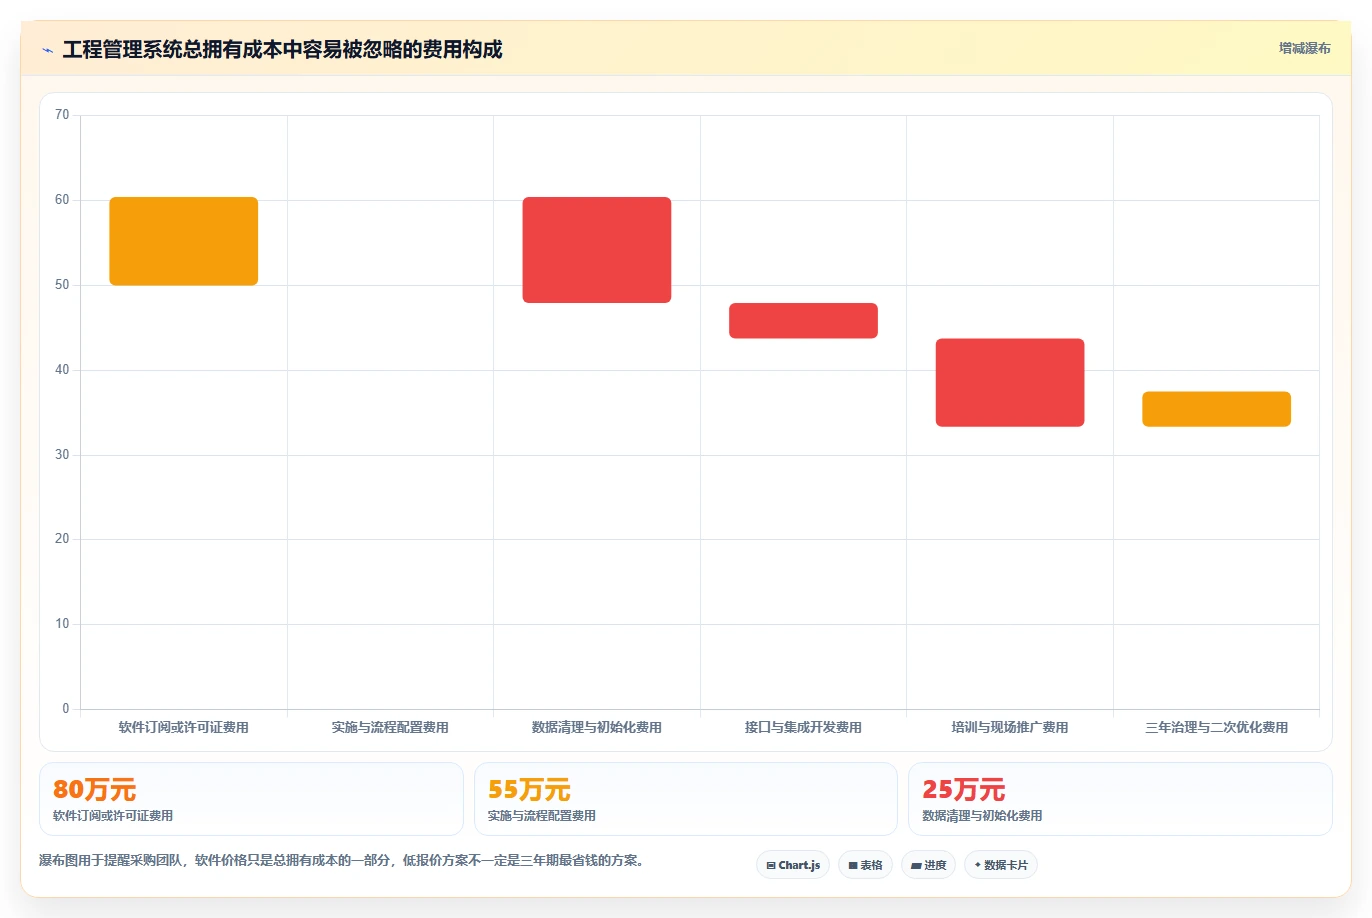
Task: Click the Chart.js tag pill
Action: click(793, 865)
